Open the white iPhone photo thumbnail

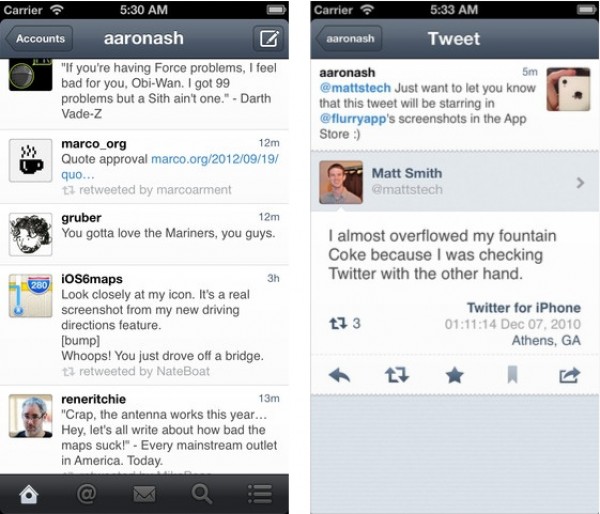pyautogui.click(x=568, y=89)
